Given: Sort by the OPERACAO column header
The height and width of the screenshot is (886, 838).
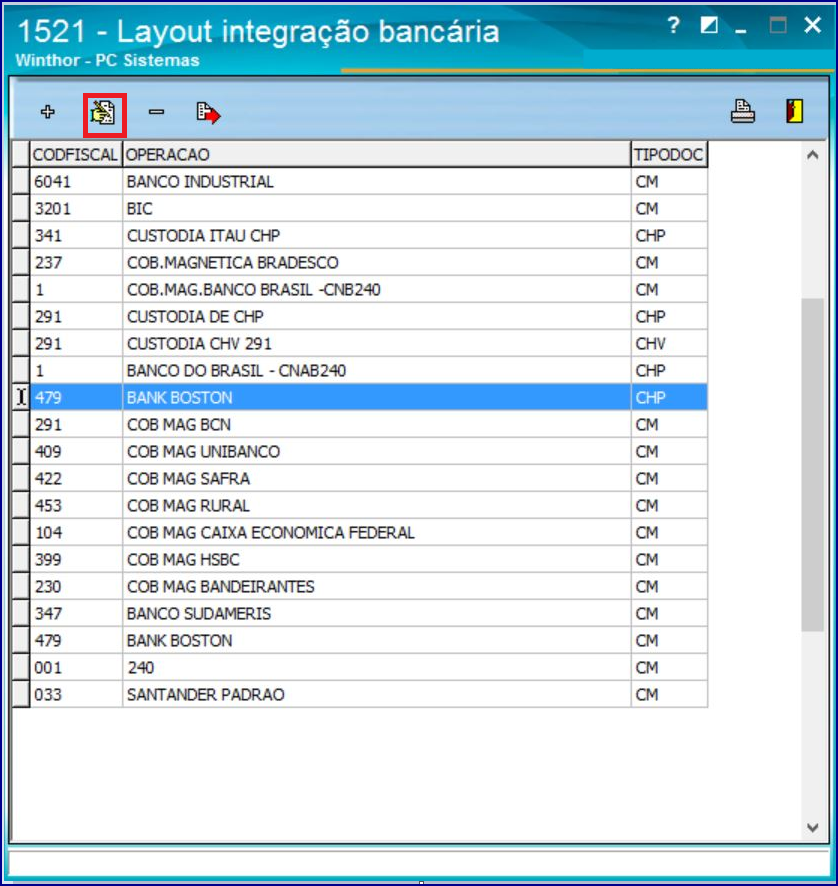Looking at the screenshot, I should (x=376, y=154).
